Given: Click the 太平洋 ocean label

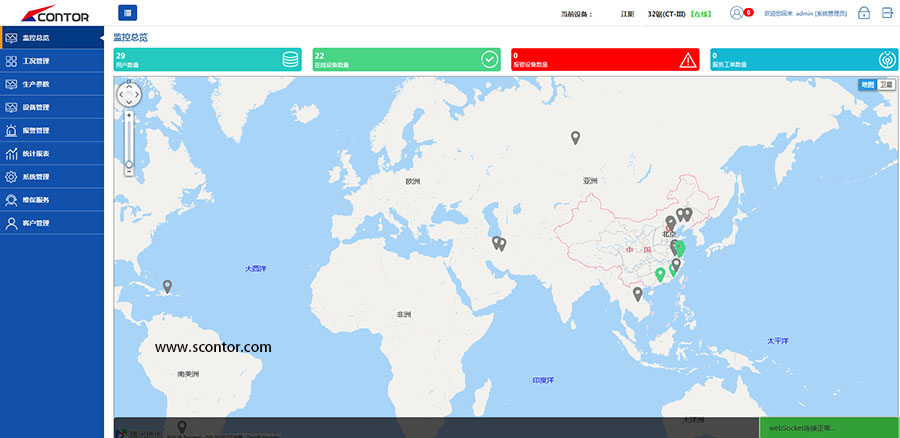Looking at the screenshot, I should pyautogui.click(x=778, y=341).
